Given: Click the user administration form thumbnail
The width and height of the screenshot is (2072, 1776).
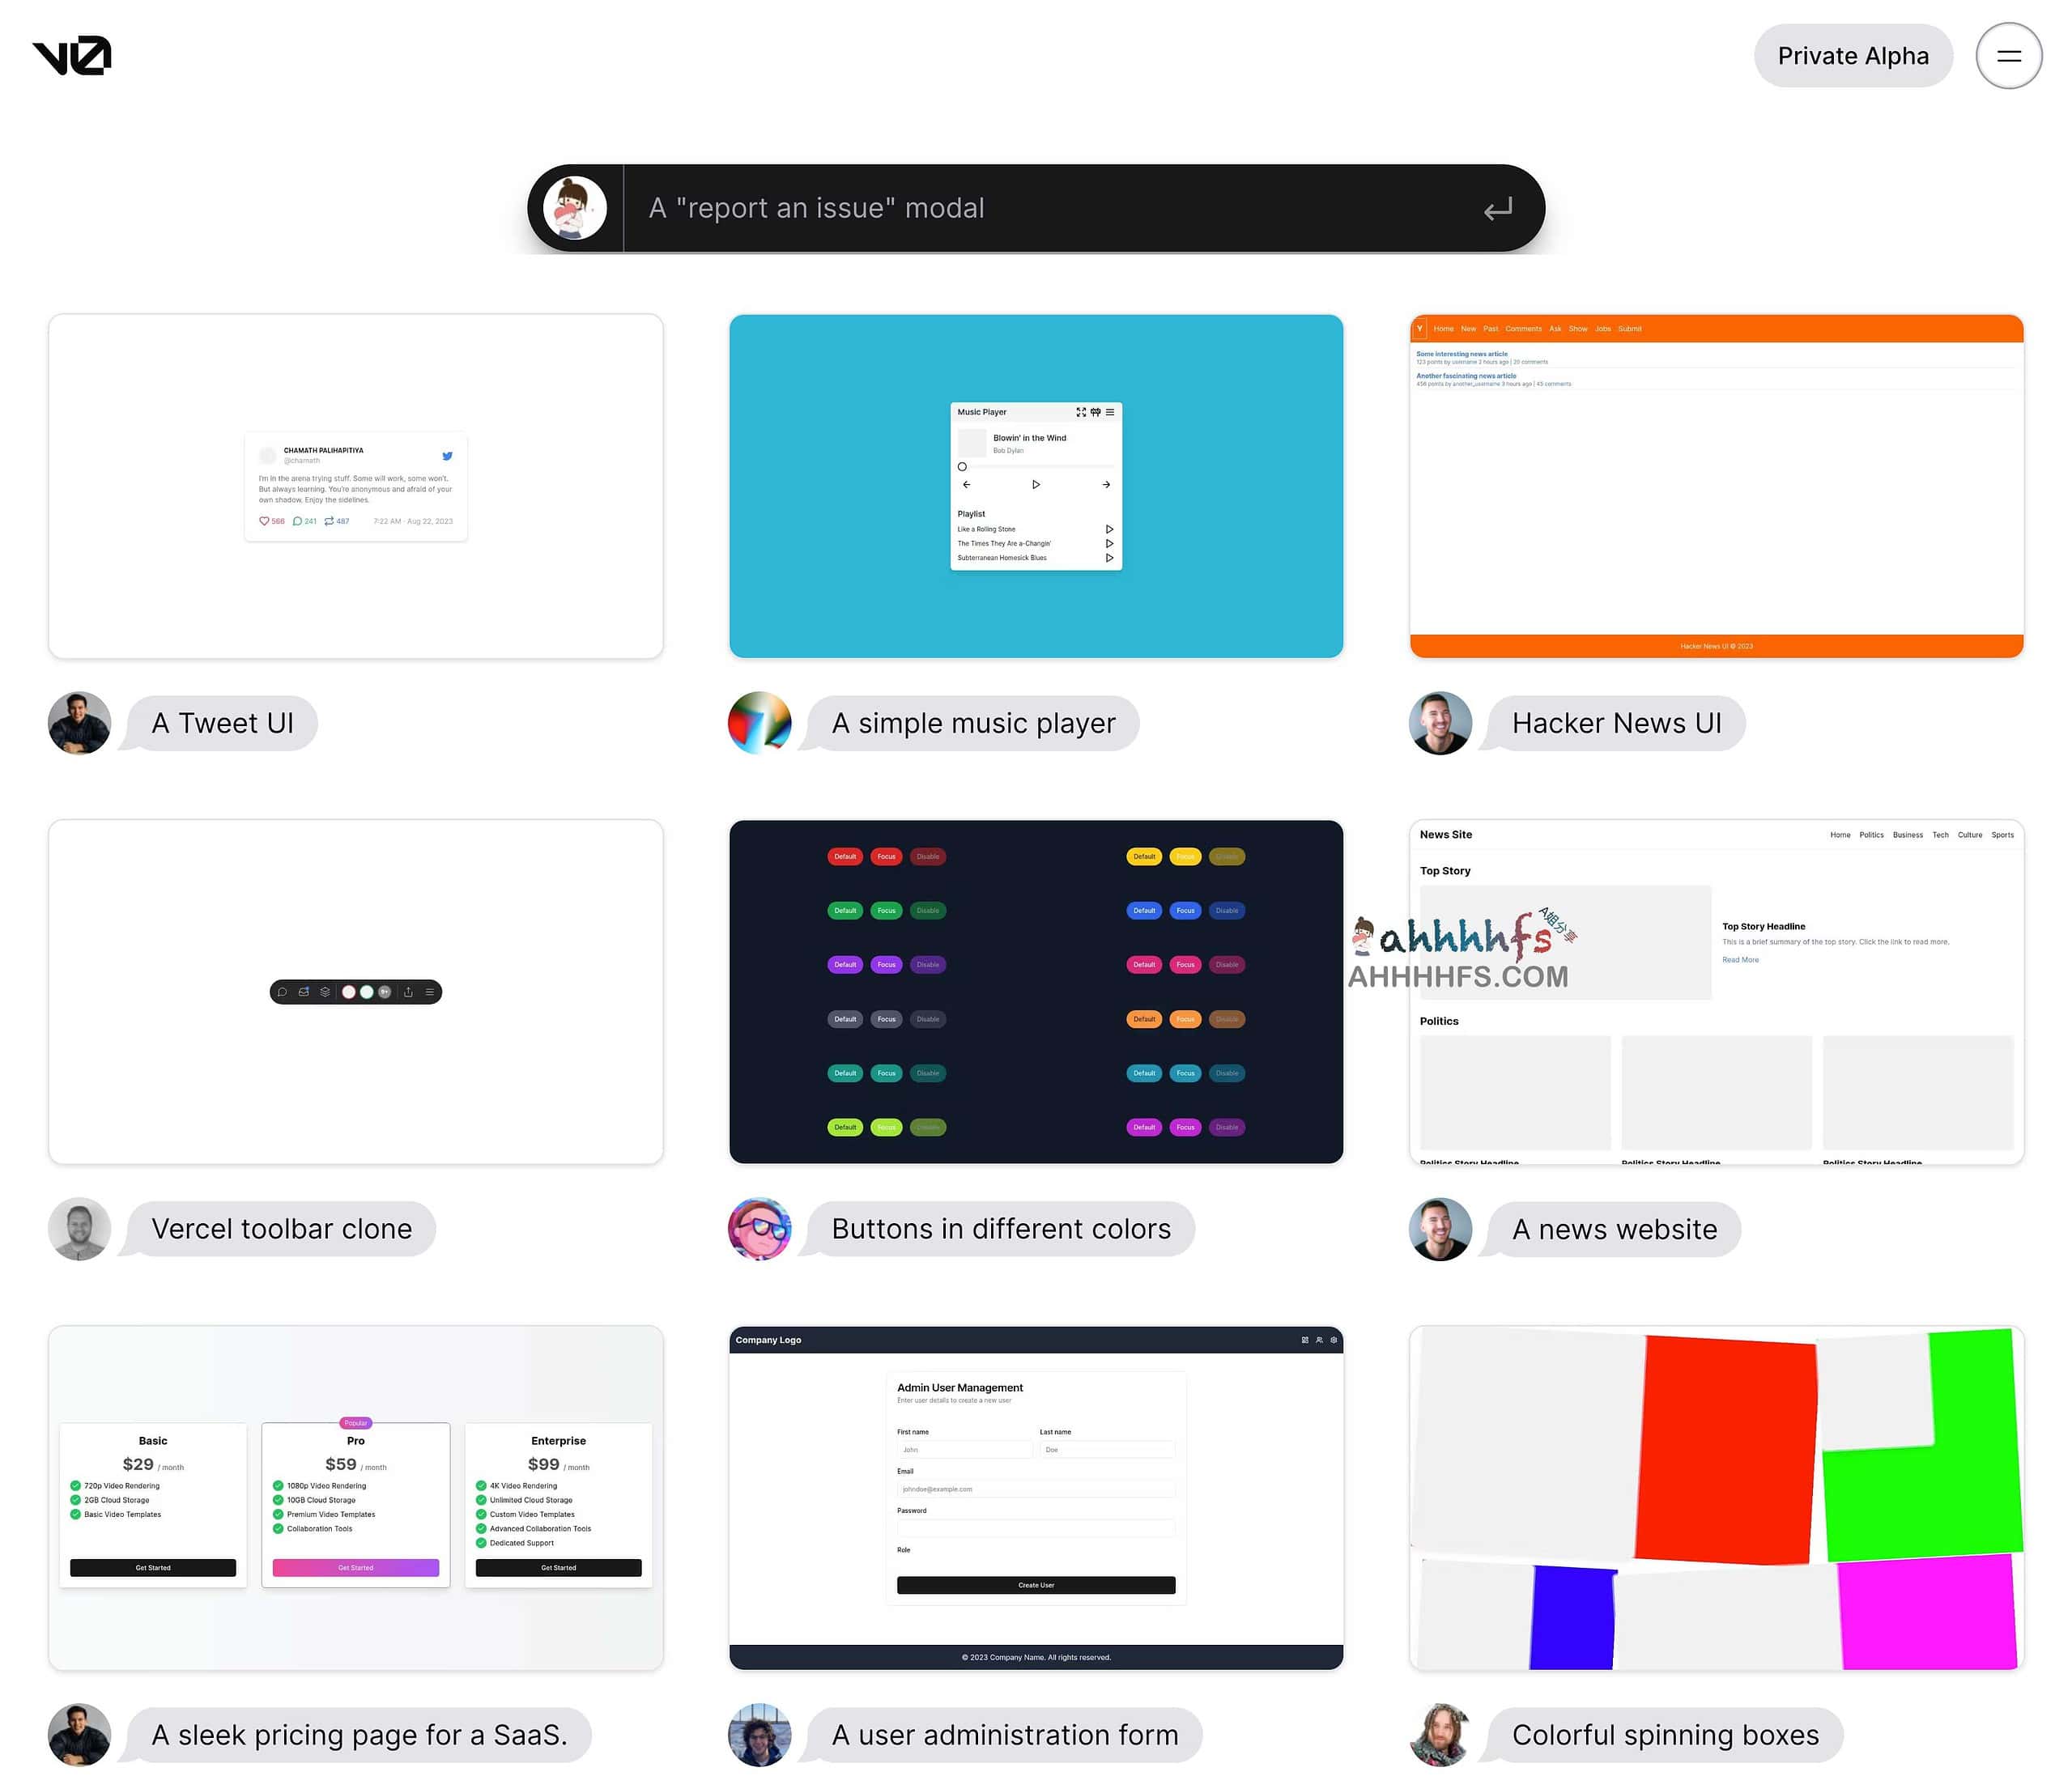Looking at the screenshot, I should point(1036,1498).
